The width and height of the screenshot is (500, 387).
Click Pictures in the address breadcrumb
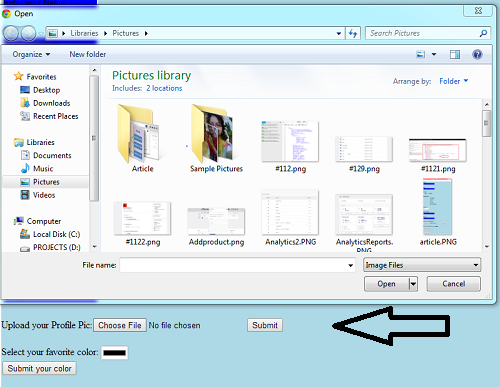(x=125, y=33)
